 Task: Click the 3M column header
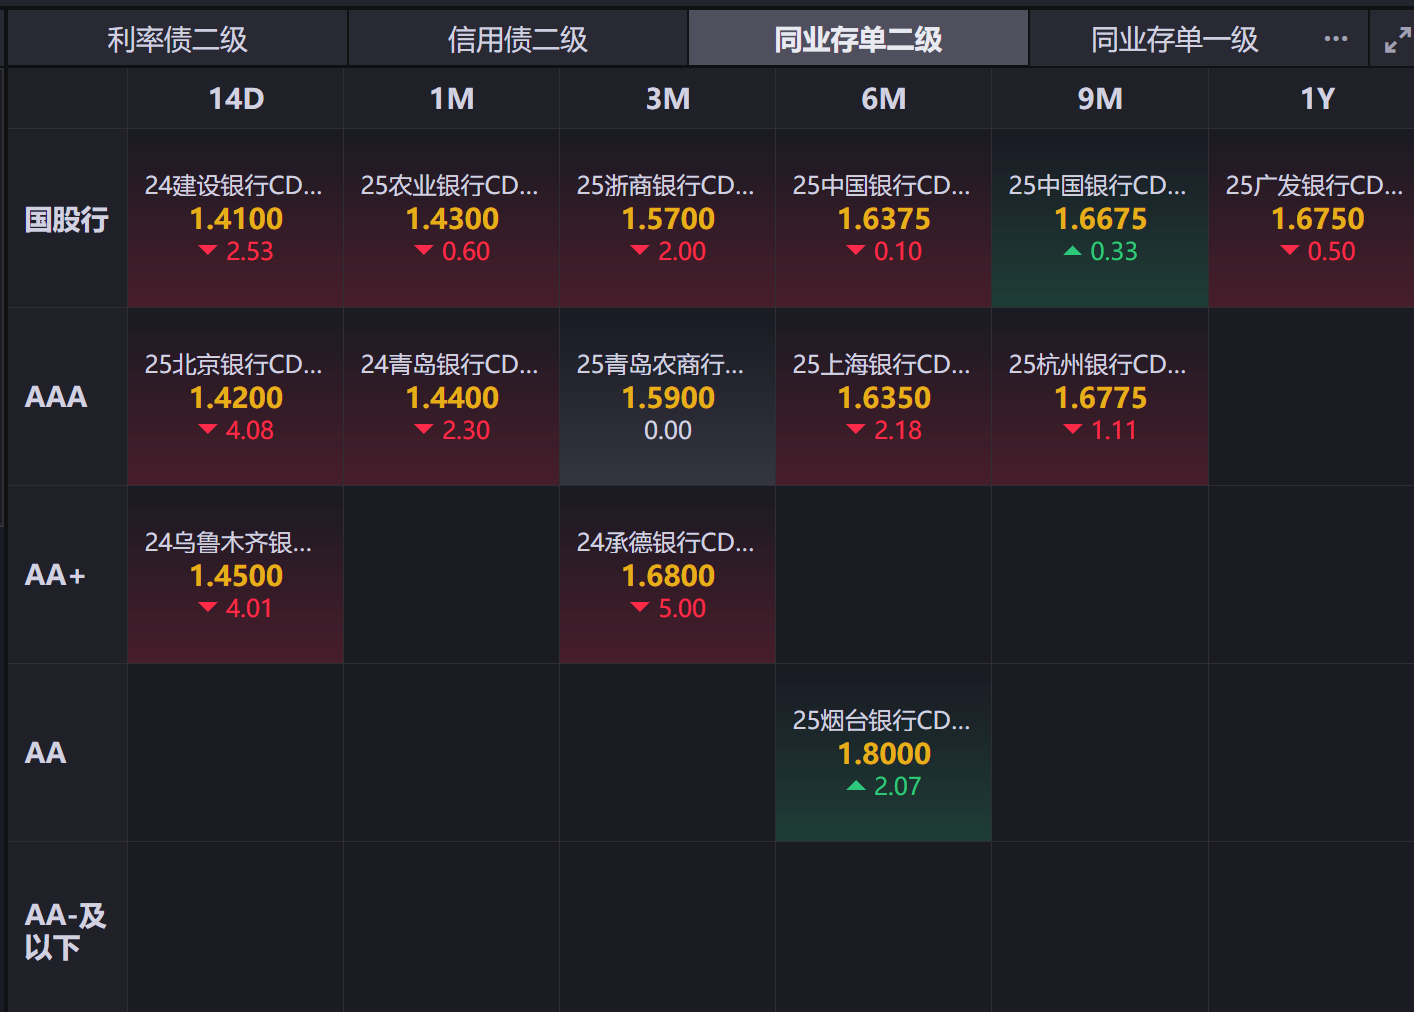coord(668,99)
